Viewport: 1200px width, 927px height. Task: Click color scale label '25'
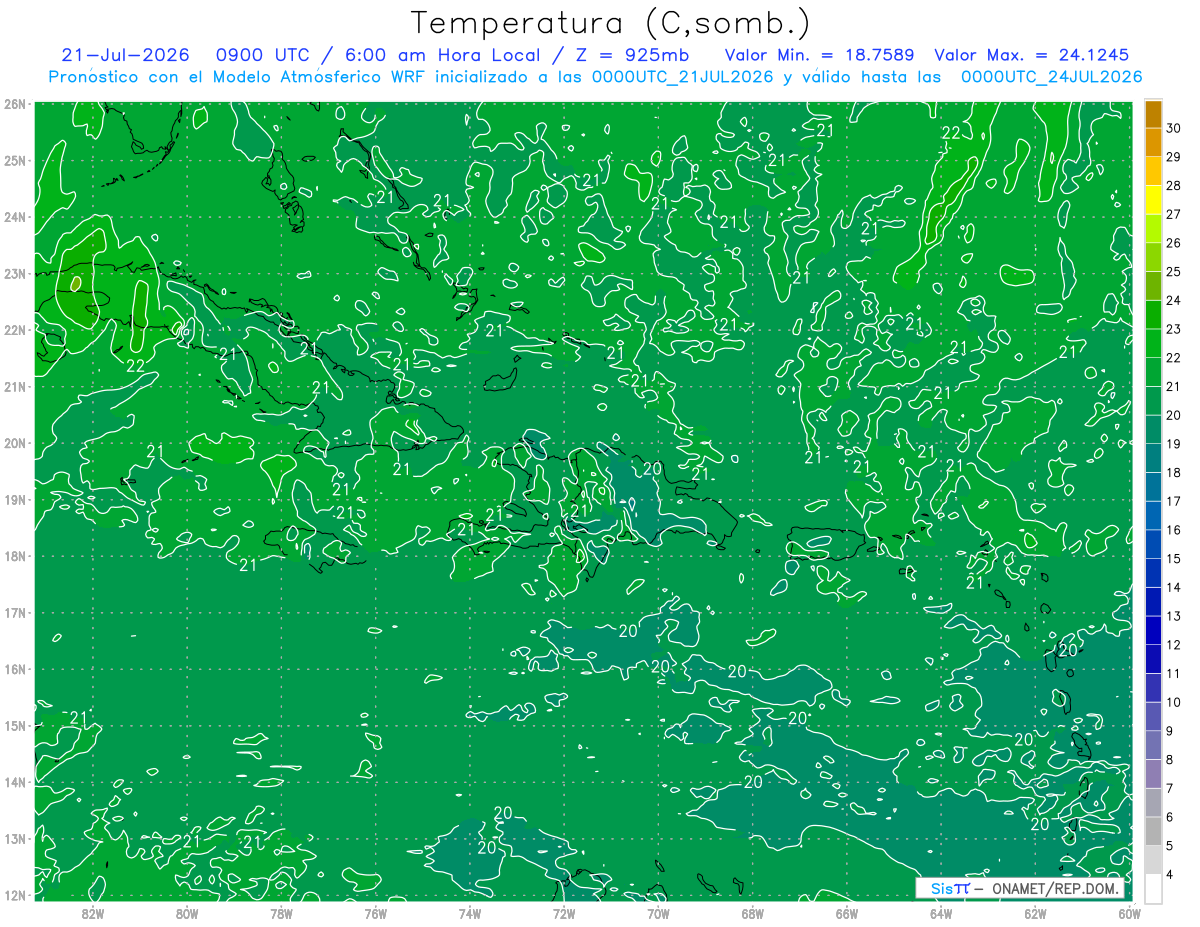[1174, 271]
